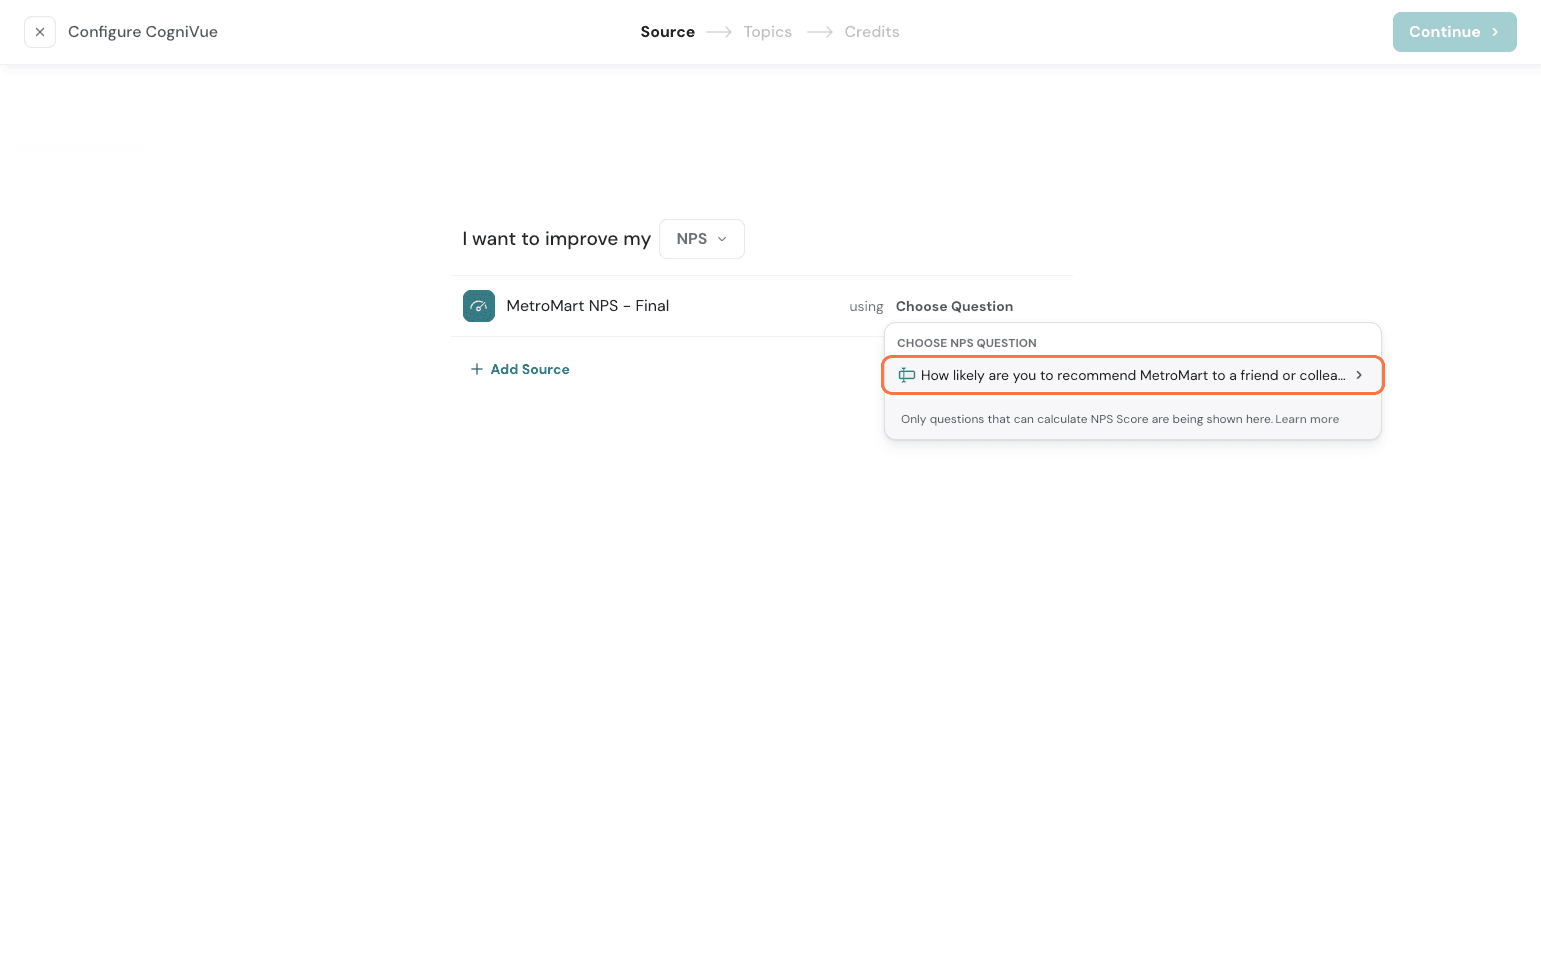Screen dimensions: 1541x960
Task: Click the arrow between Topics and Credits
Action: pyautogui.click(x=820, y=32)
